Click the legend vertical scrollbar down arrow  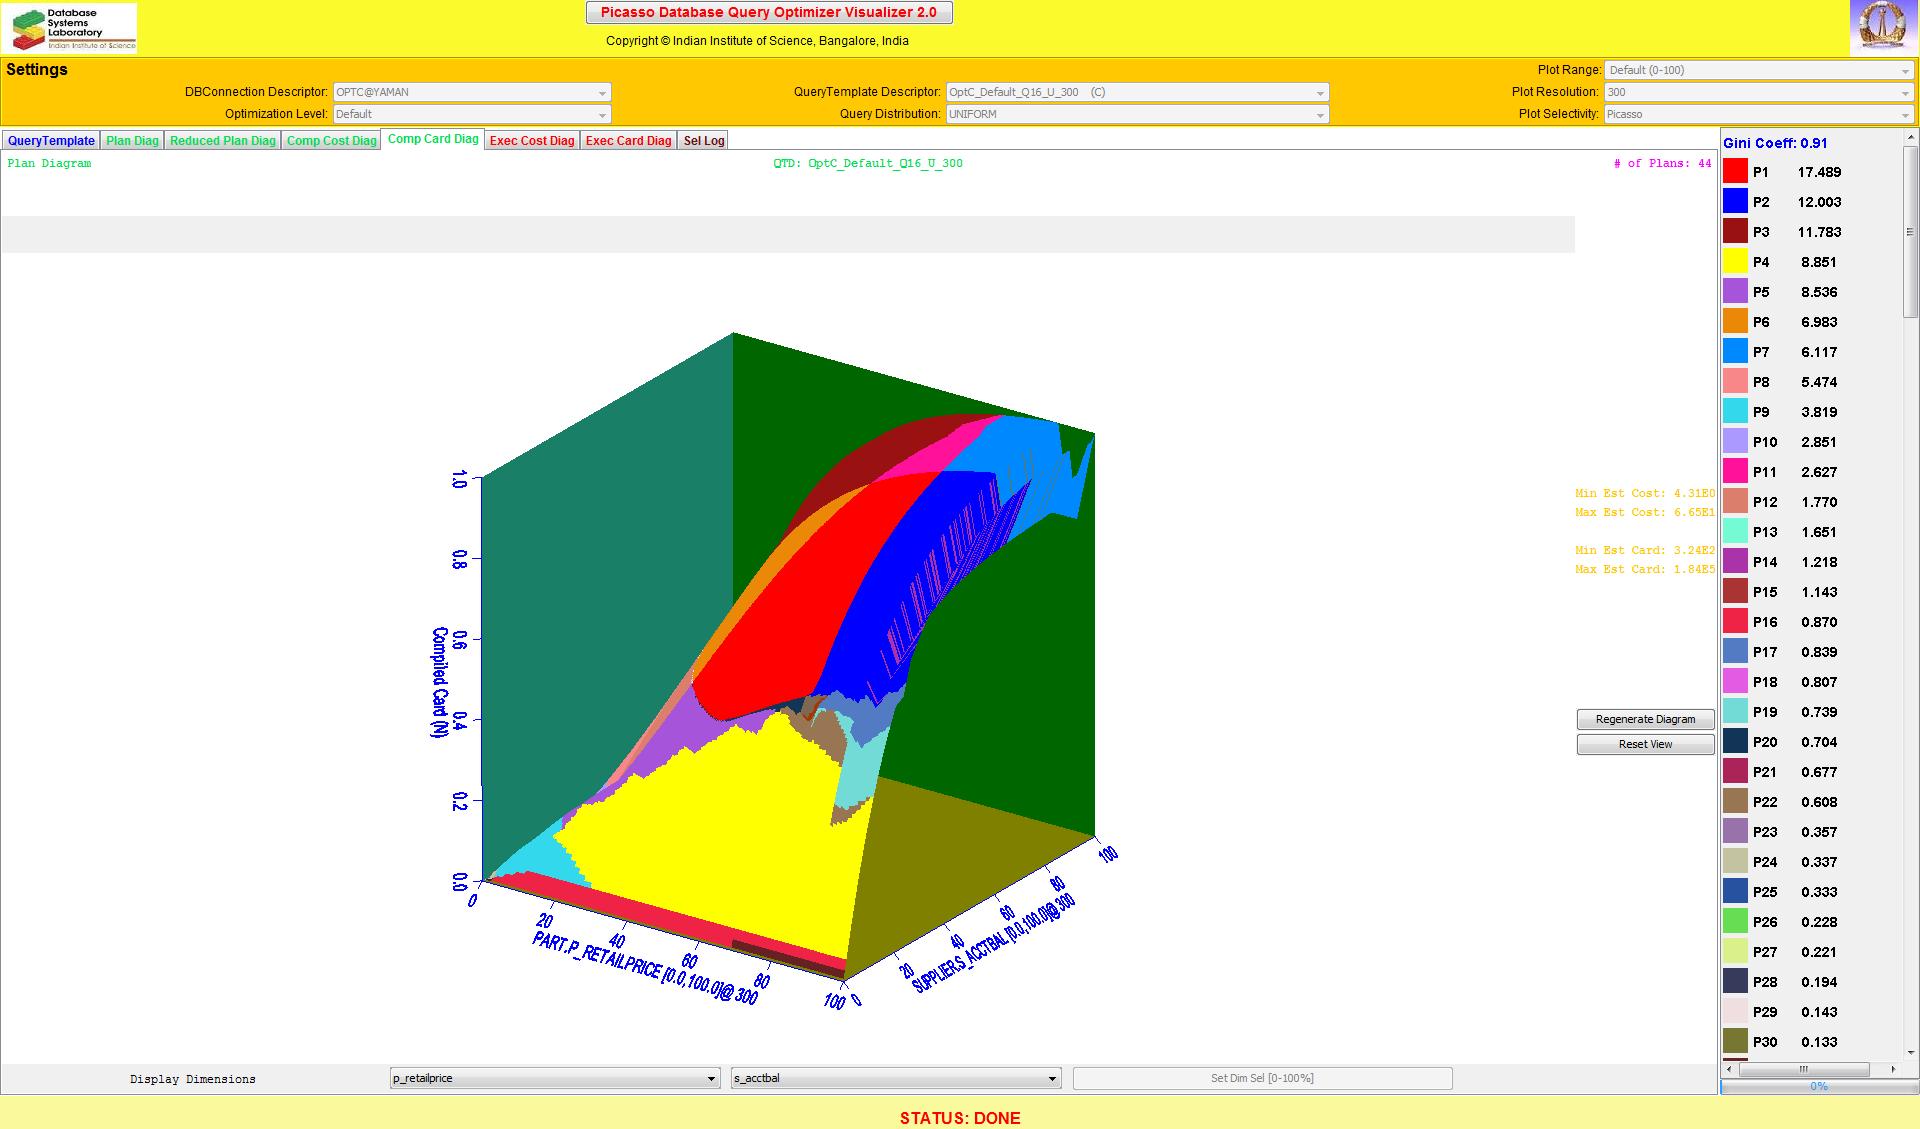coord(1909,1052)
